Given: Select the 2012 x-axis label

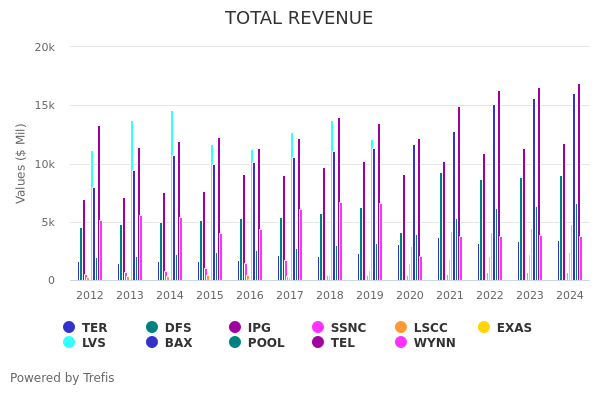Looking at the screenshot, I should click(x=90, y=296).
